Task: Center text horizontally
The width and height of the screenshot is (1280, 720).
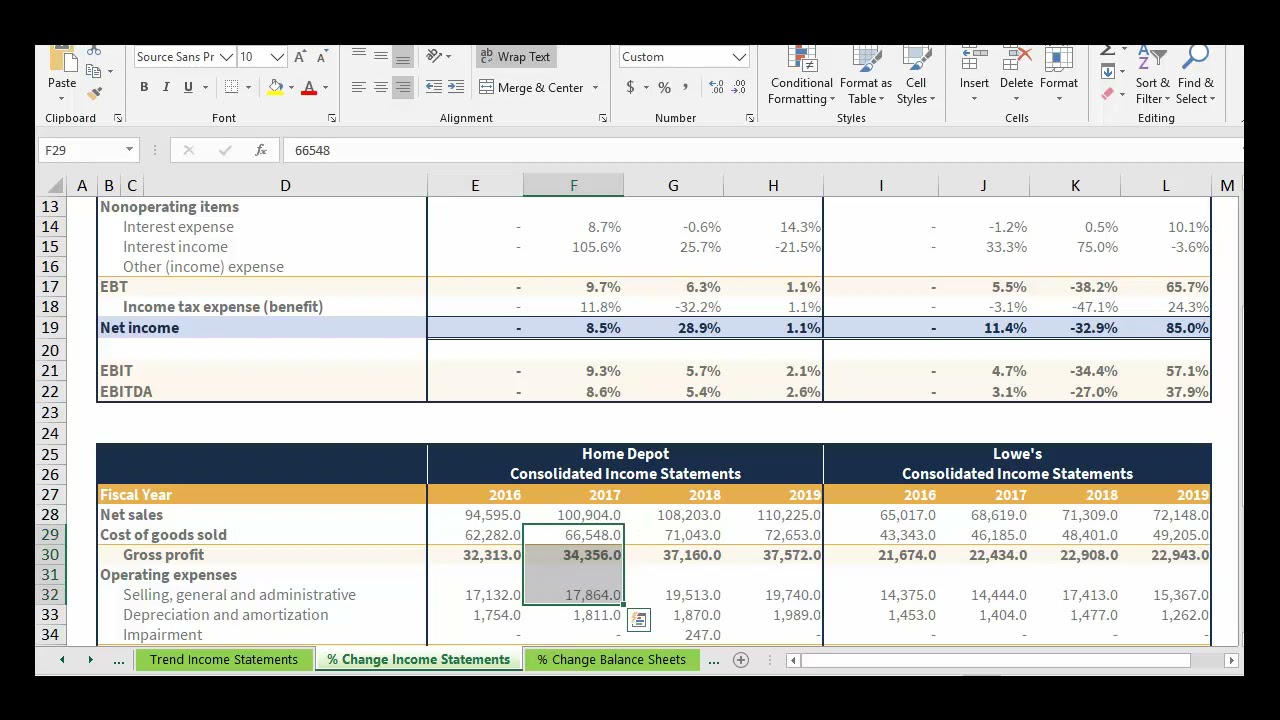Action: (380, 88)
